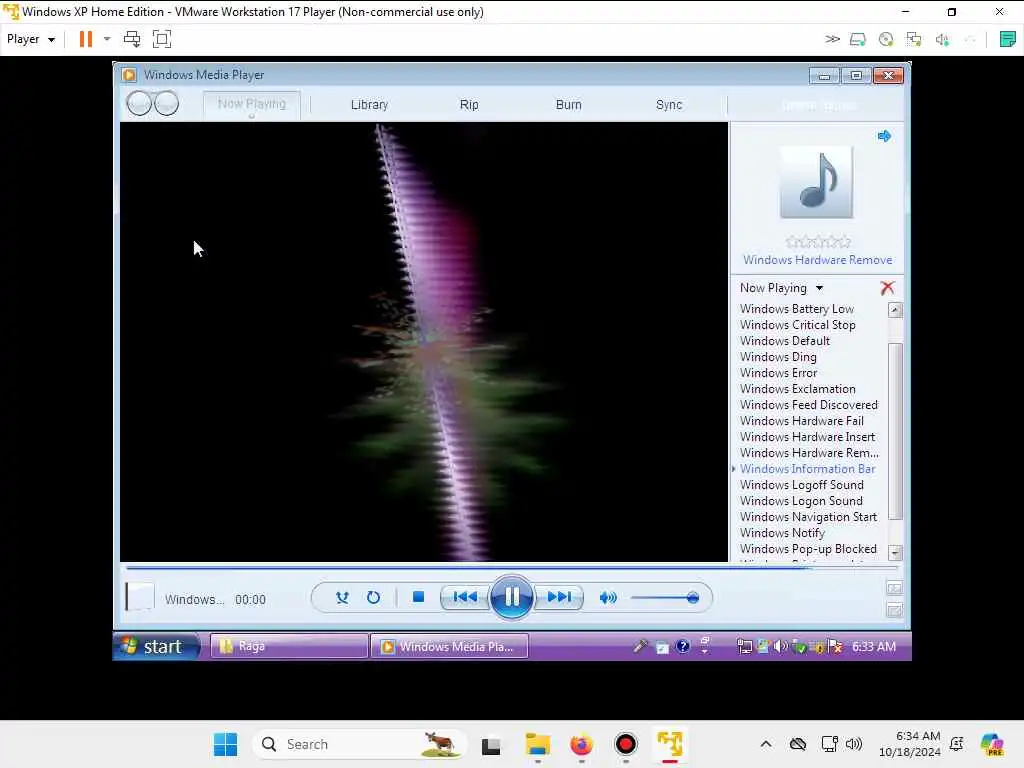Skip to the next track
Image resolution: width=1024 pixels, height=768 pixels.
559,597
